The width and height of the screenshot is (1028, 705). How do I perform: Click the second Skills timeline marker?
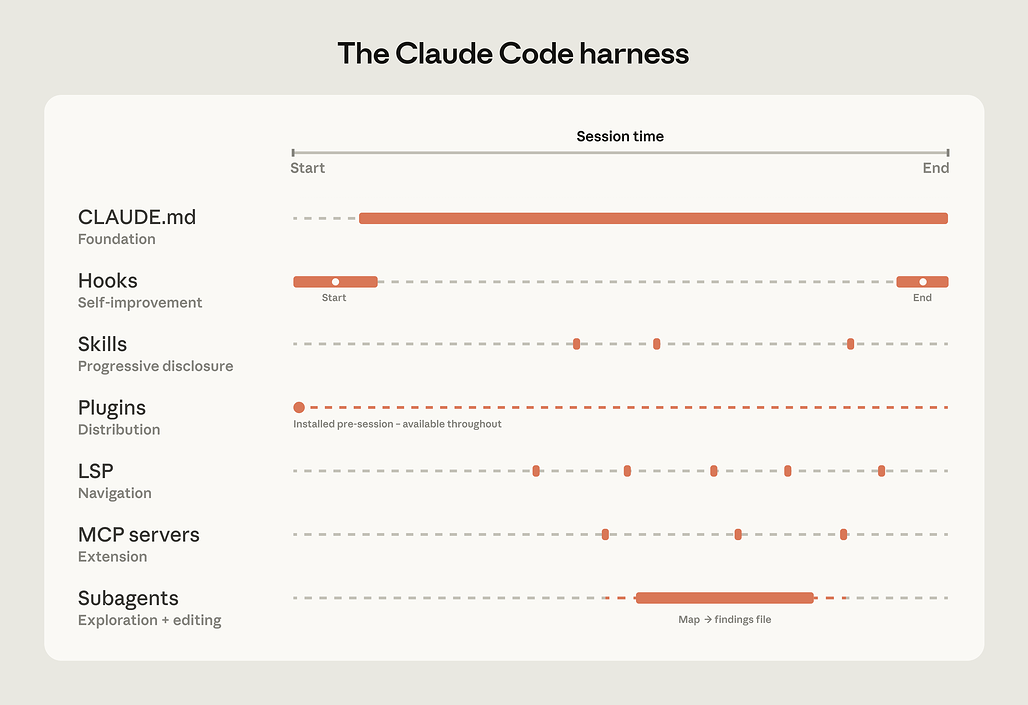656,344
